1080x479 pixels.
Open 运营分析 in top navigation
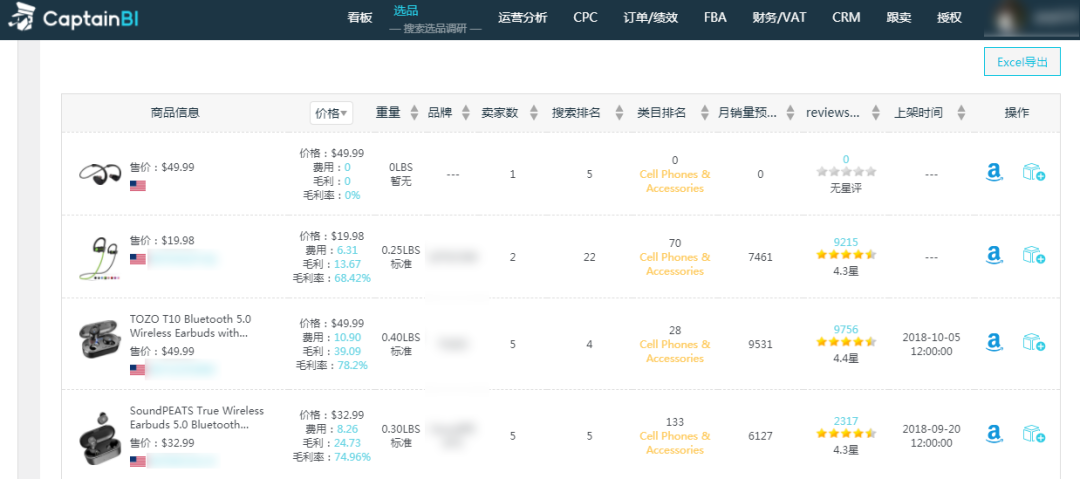coord(523,18)
